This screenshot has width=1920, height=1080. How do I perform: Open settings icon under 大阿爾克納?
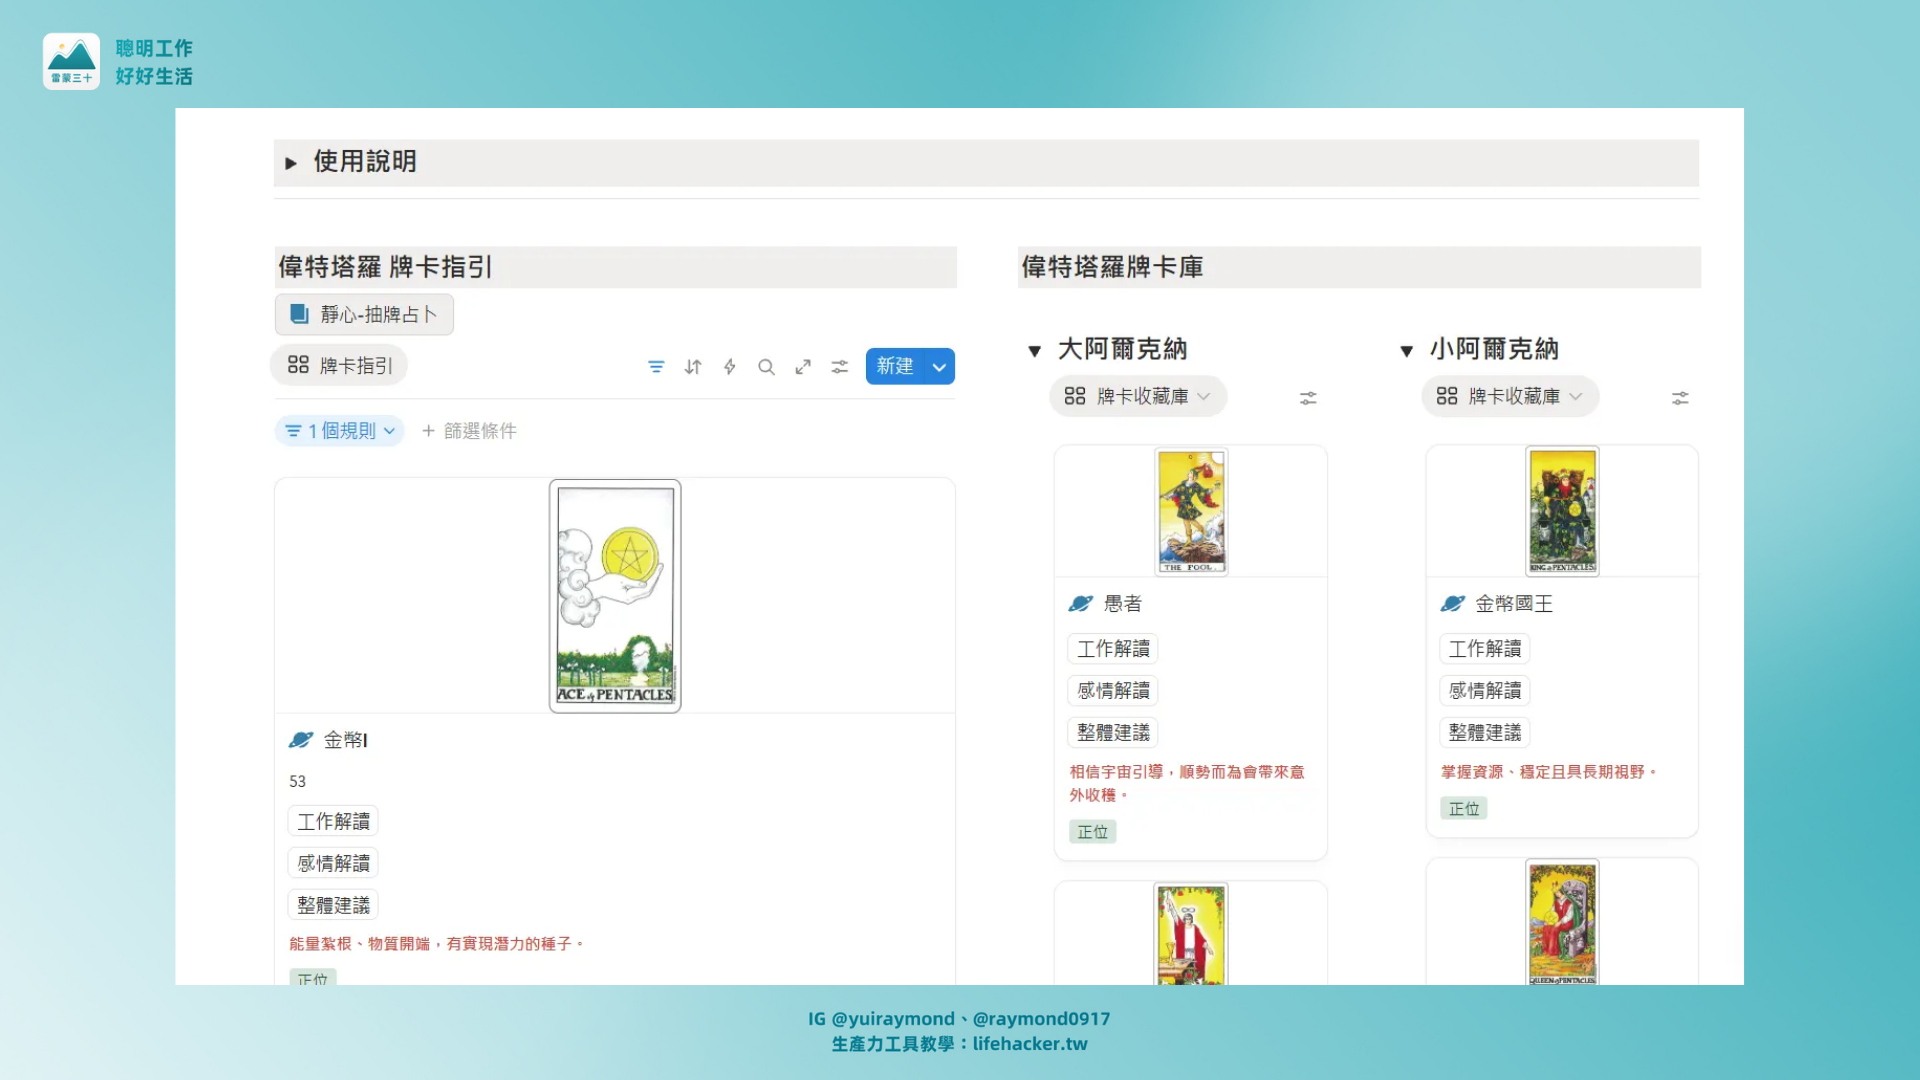click(1308, 398)
